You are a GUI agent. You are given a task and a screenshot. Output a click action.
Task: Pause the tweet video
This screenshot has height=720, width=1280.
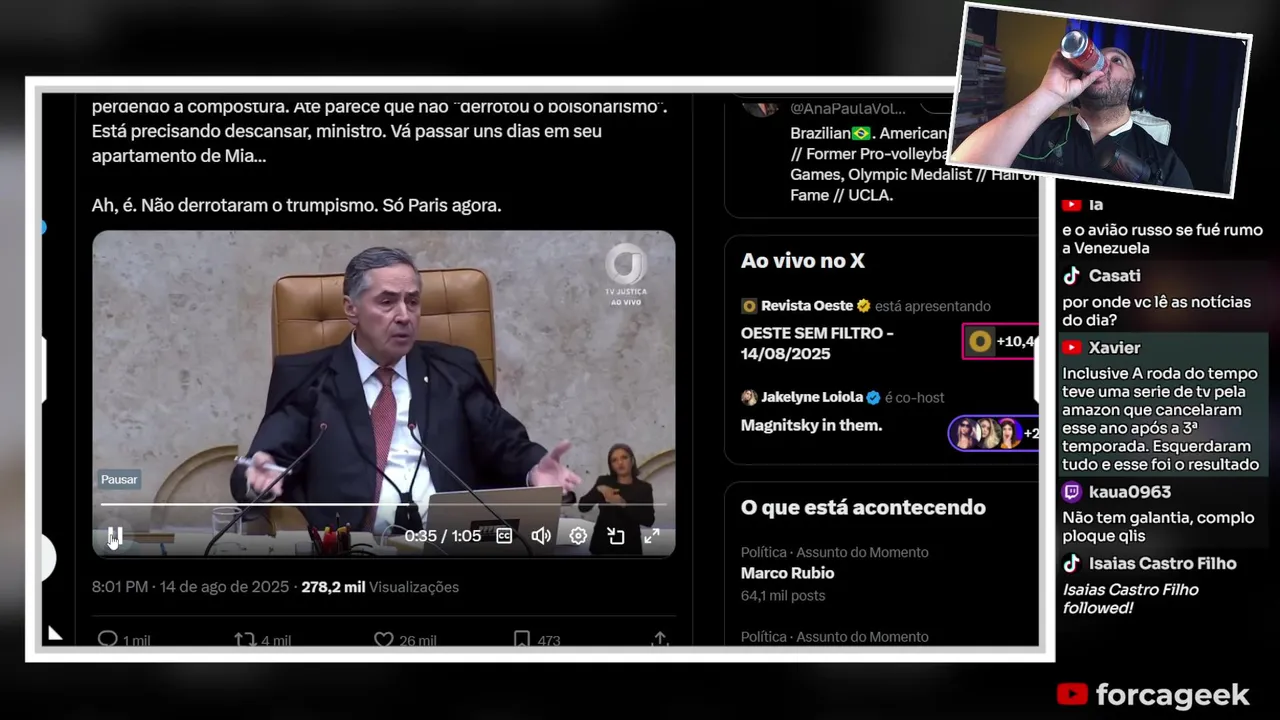click(115, 536)
